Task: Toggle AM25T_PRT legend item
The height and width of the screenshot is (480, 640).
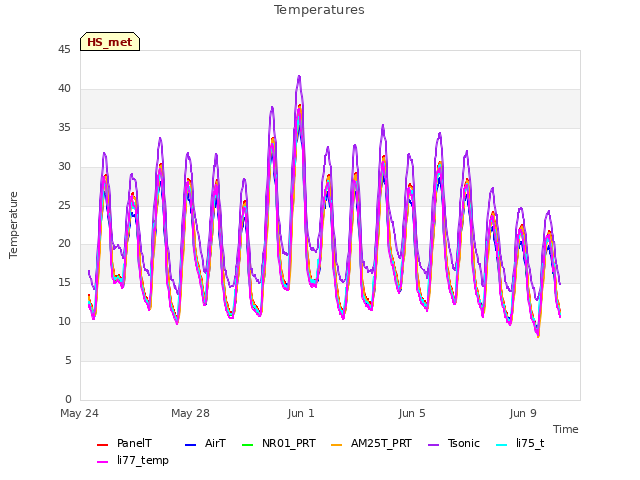Action: coord(371,444)
